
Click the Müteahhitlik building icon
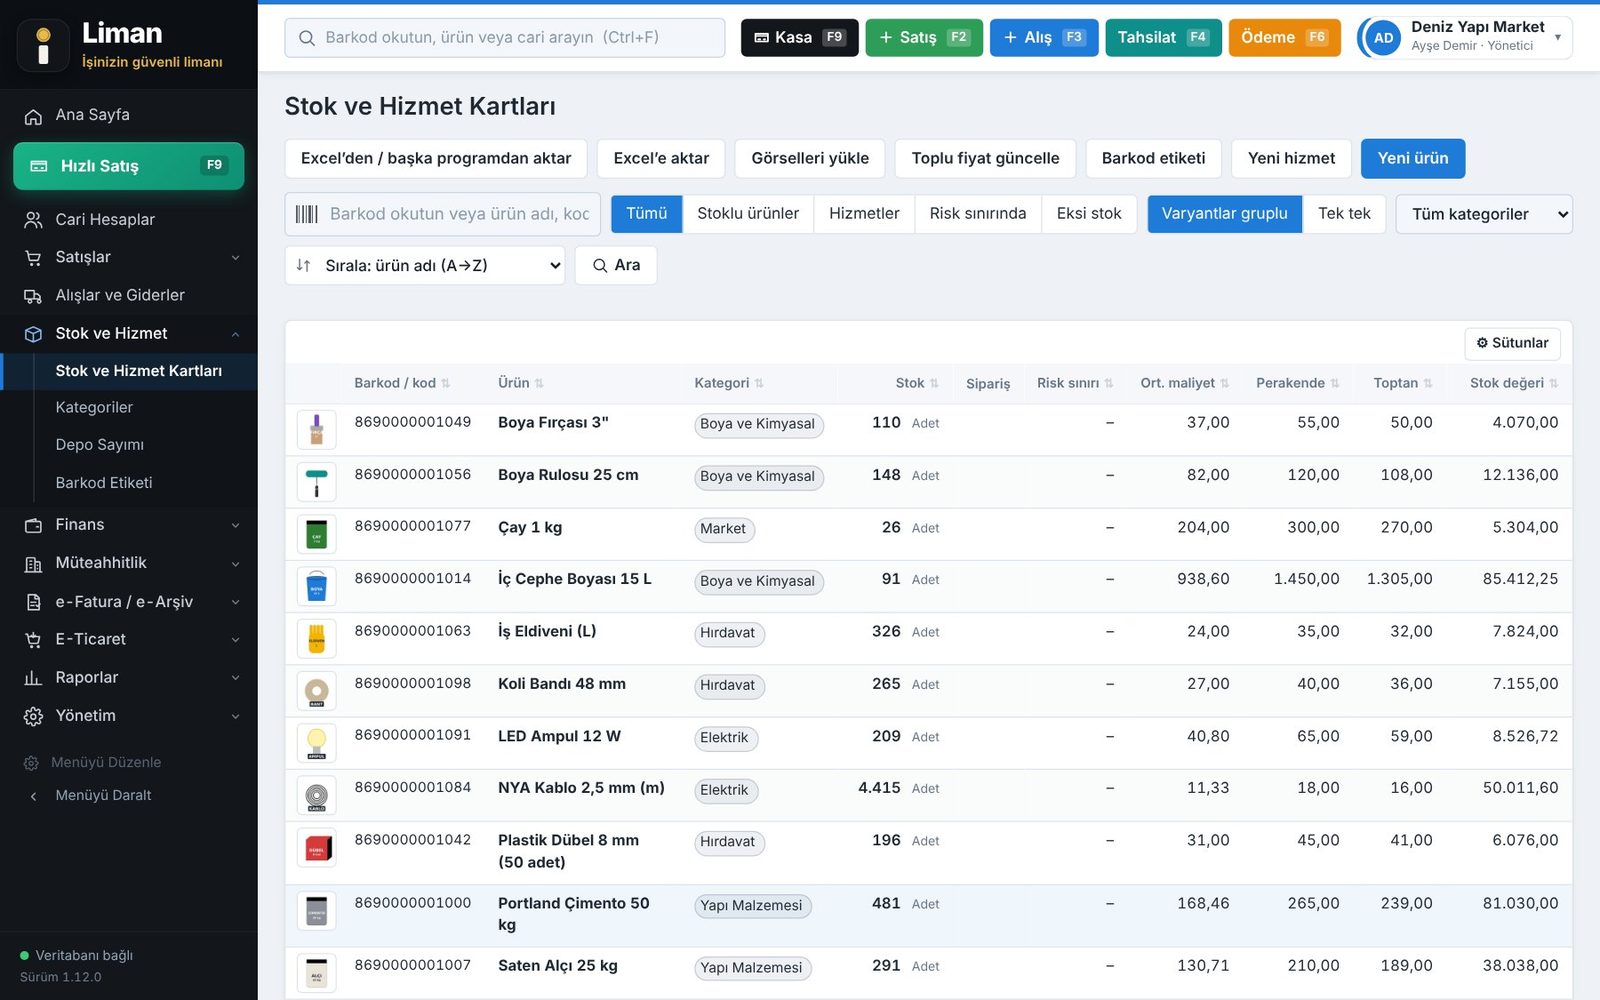(x=33, y=564)
